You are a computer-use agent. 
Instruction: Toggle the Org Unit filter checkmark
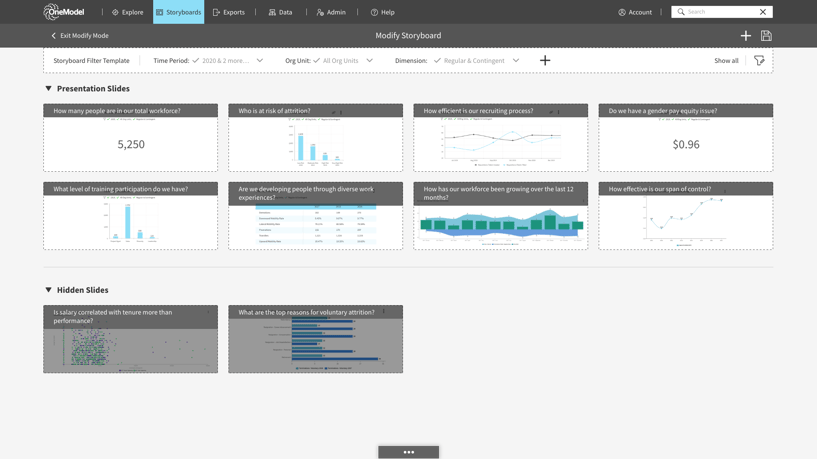click(317, 60)
